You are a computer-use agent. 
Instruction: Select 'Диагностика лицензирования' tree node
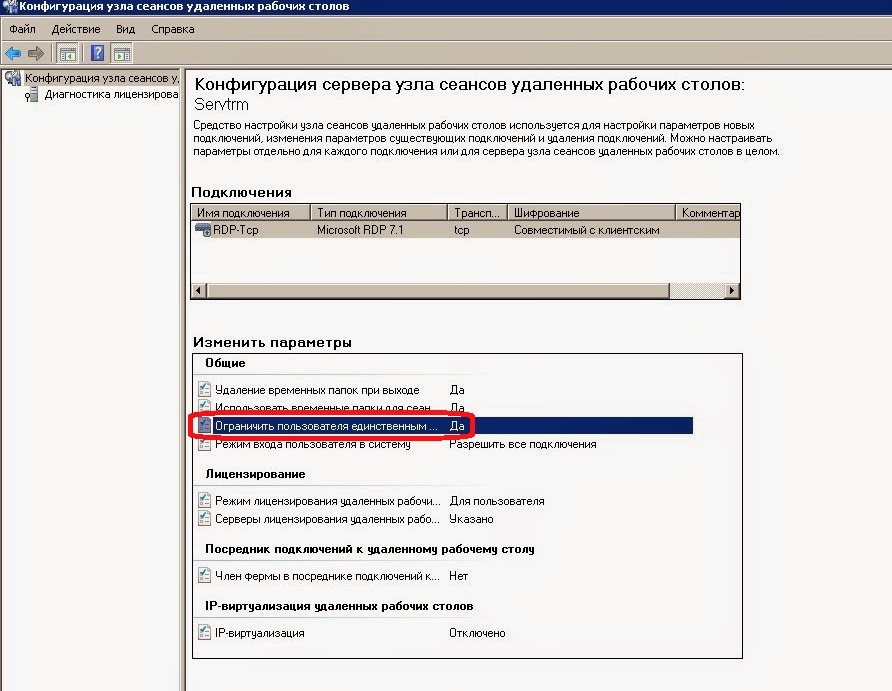[x=112, y=94]
